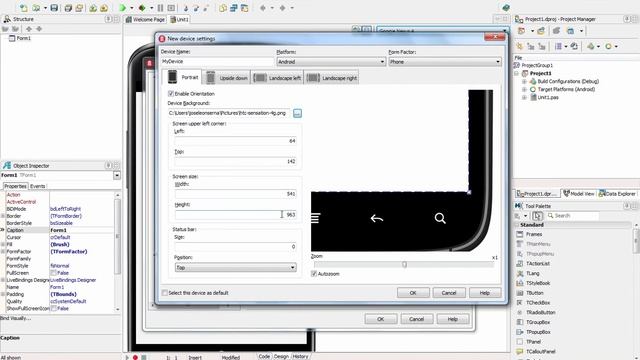Open the Form Factor dropdown showing Phone
Screen dimensions: 640x360
pos(445,62)
